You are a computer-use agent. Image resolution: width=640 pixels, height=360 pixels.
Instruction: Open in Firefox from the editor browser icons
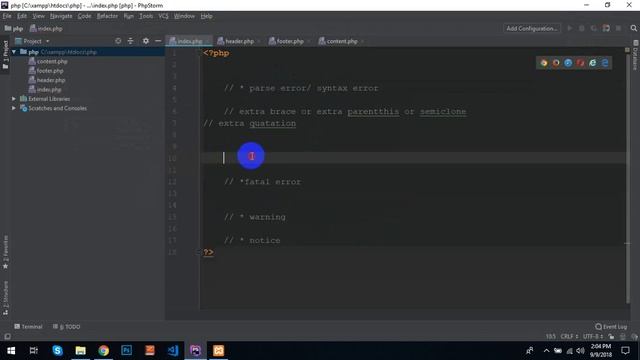[556, 63]
